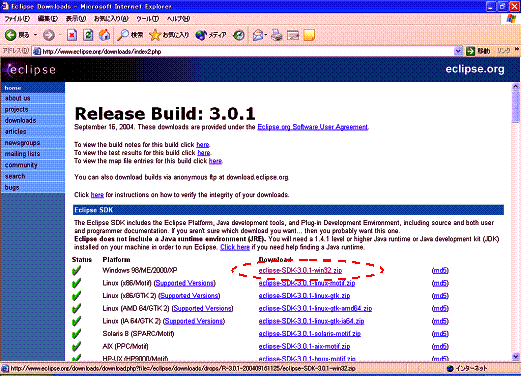Open the Favorites menu

pos(111,19)
